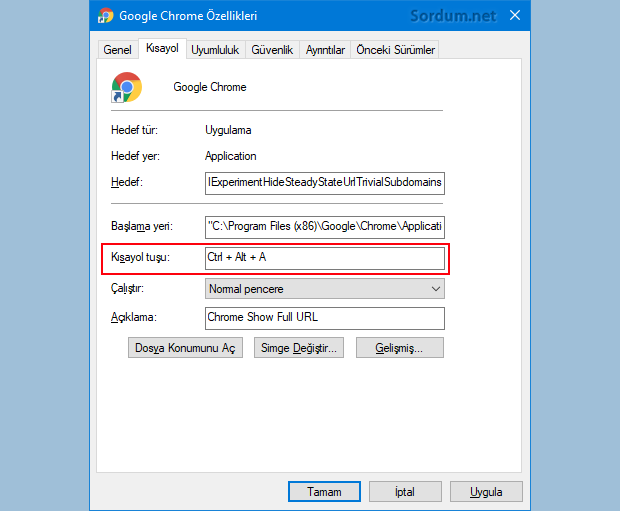This screenshot has width=620, height=511.
Task: Click the Hedef: label
Action: (x=127, y=182)
